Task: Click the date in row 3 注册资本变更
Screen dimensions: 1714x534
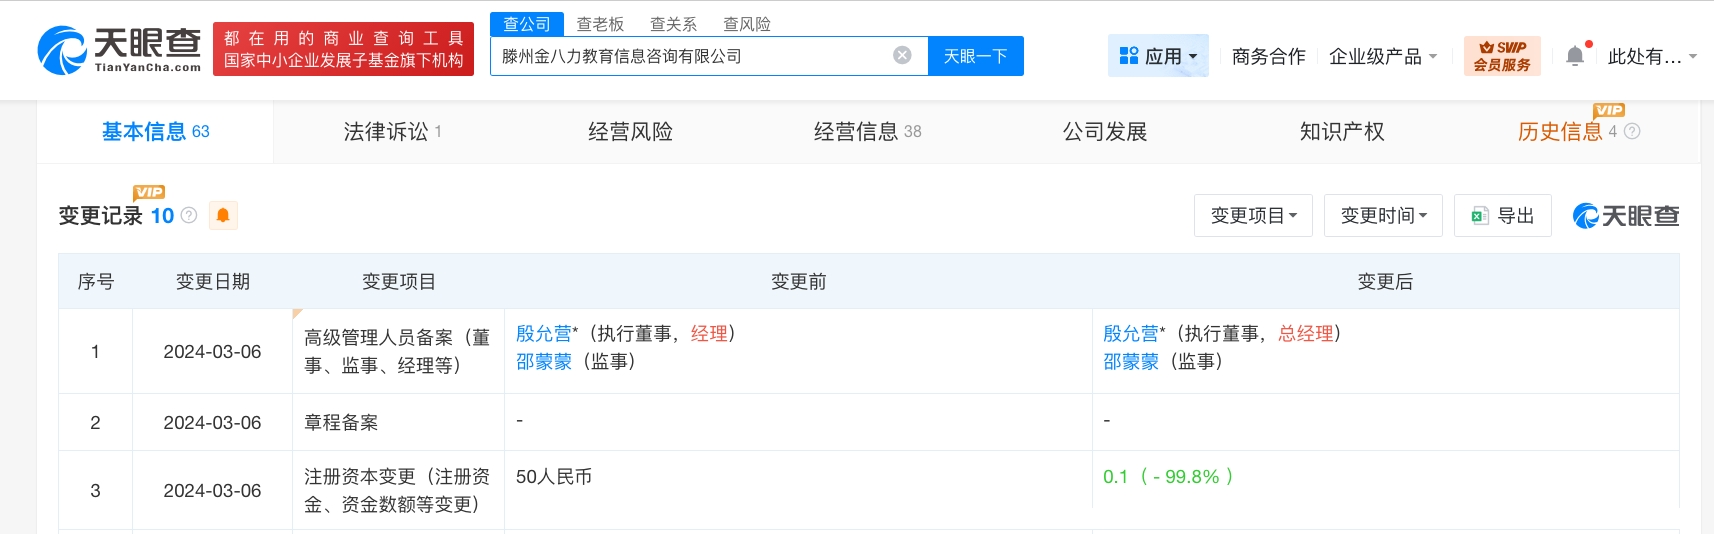Action: 212,490
